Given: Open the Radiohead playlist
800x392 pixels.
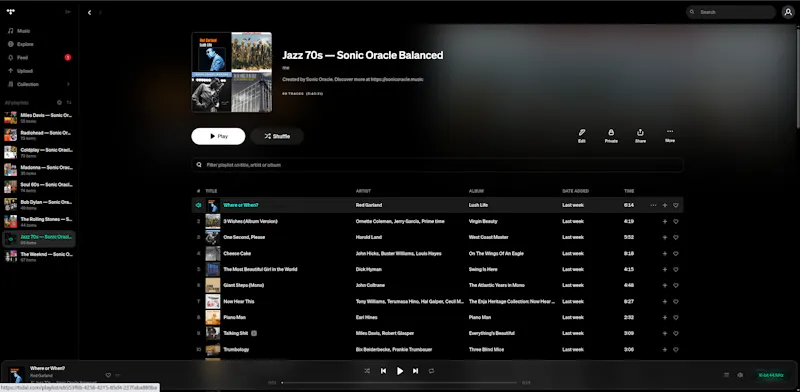Looking at the screenshot, I should tap(39, 135).
